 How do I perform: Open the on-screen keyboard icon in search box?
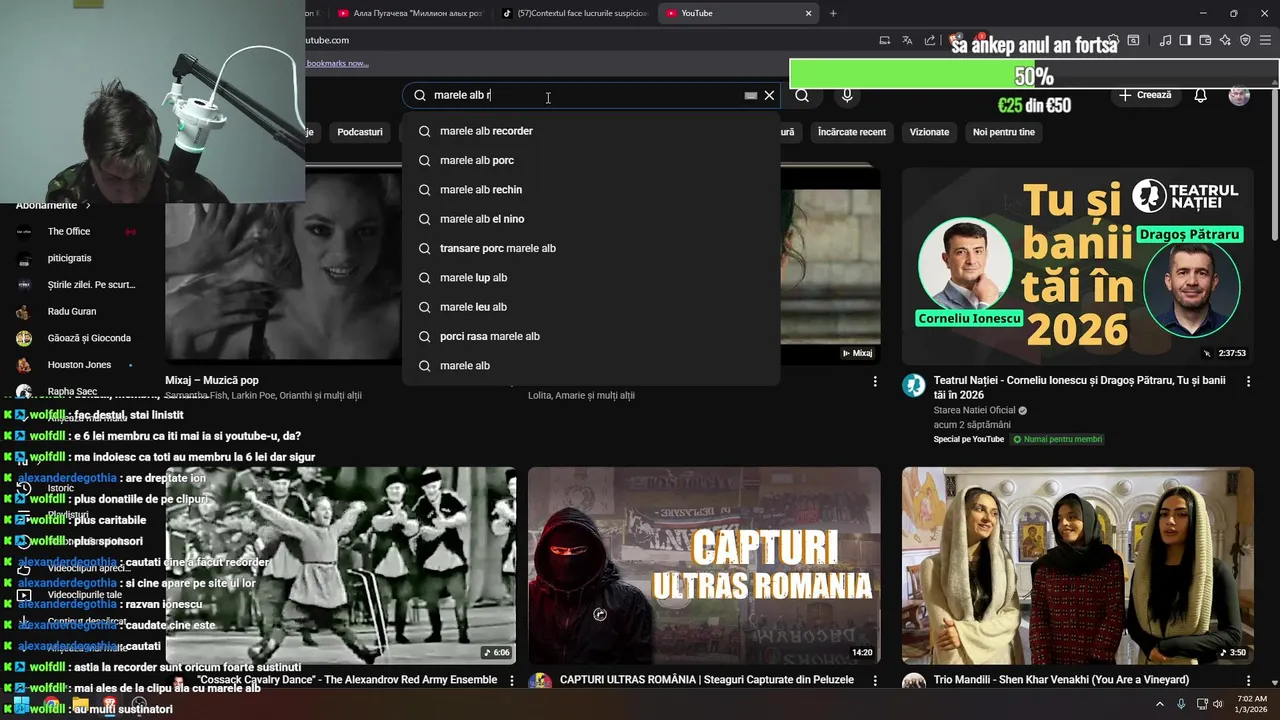(x=750, y=95)
